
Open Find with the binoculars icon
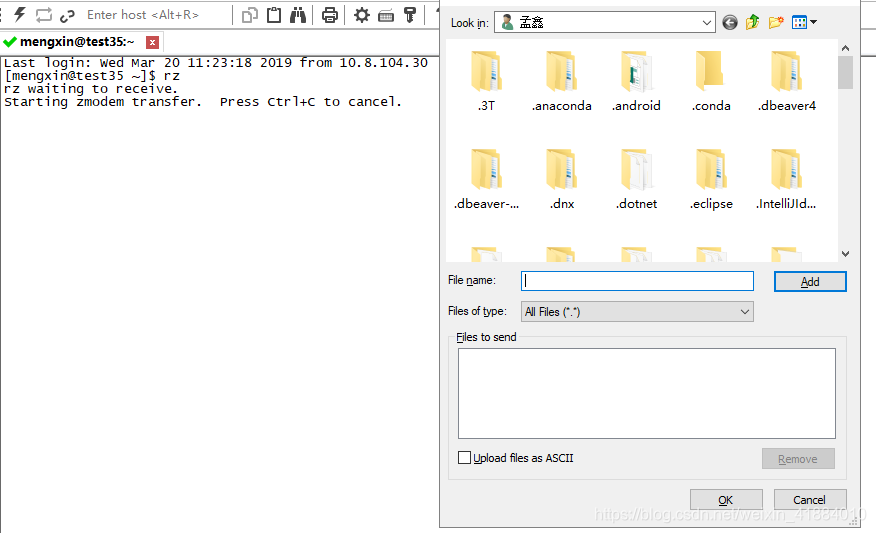298,15
